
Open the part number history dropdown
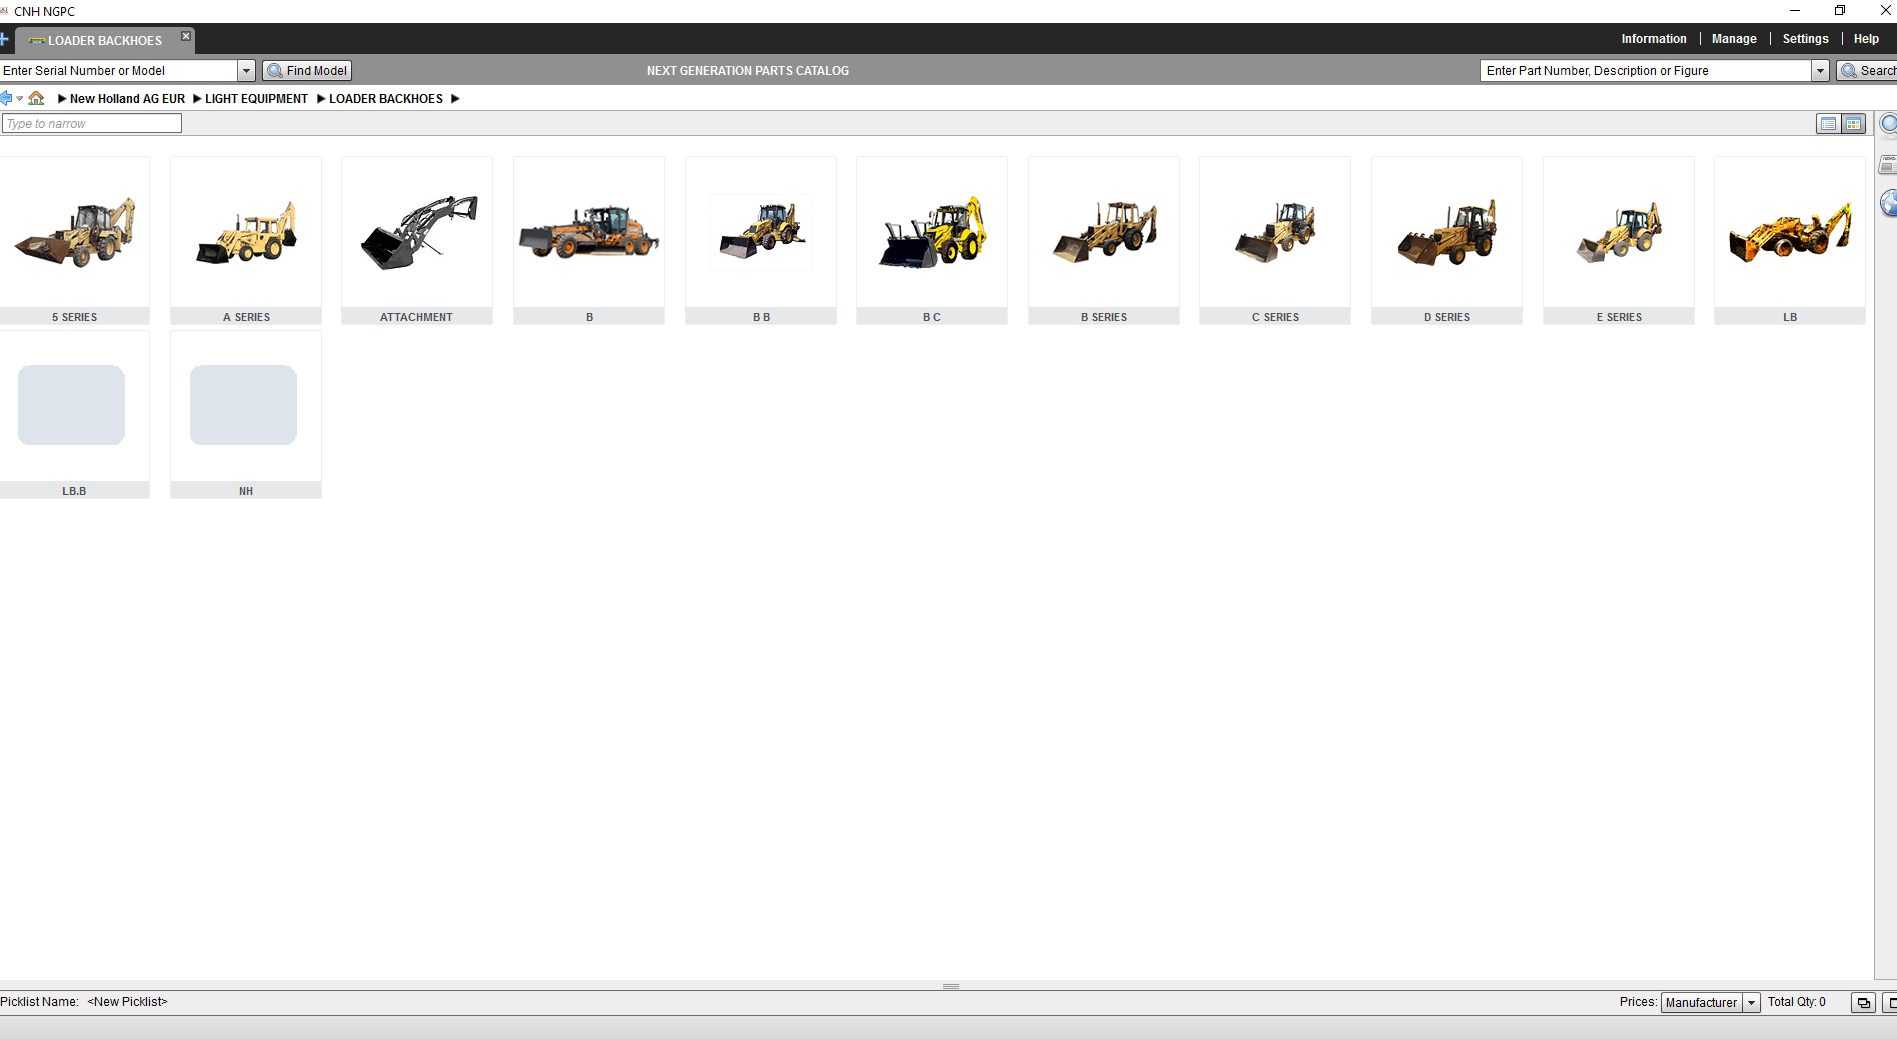[1821, 70]
